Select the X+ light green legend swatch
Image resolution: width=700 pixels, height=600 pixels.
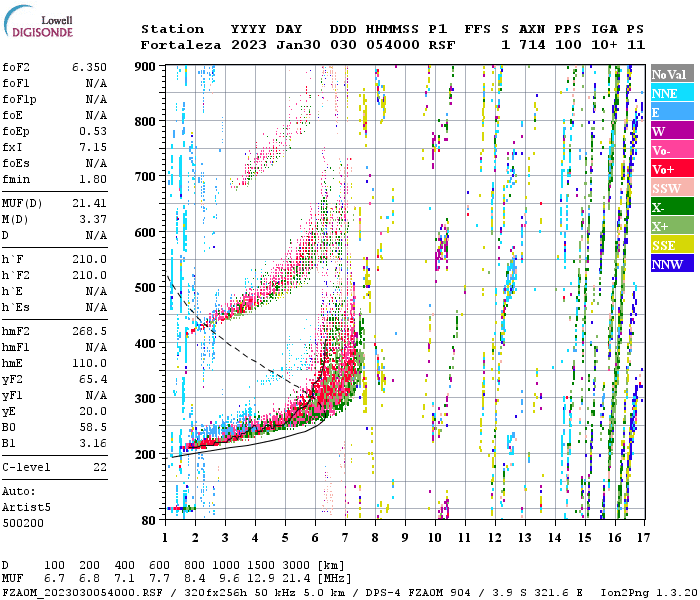pos(672,225)
